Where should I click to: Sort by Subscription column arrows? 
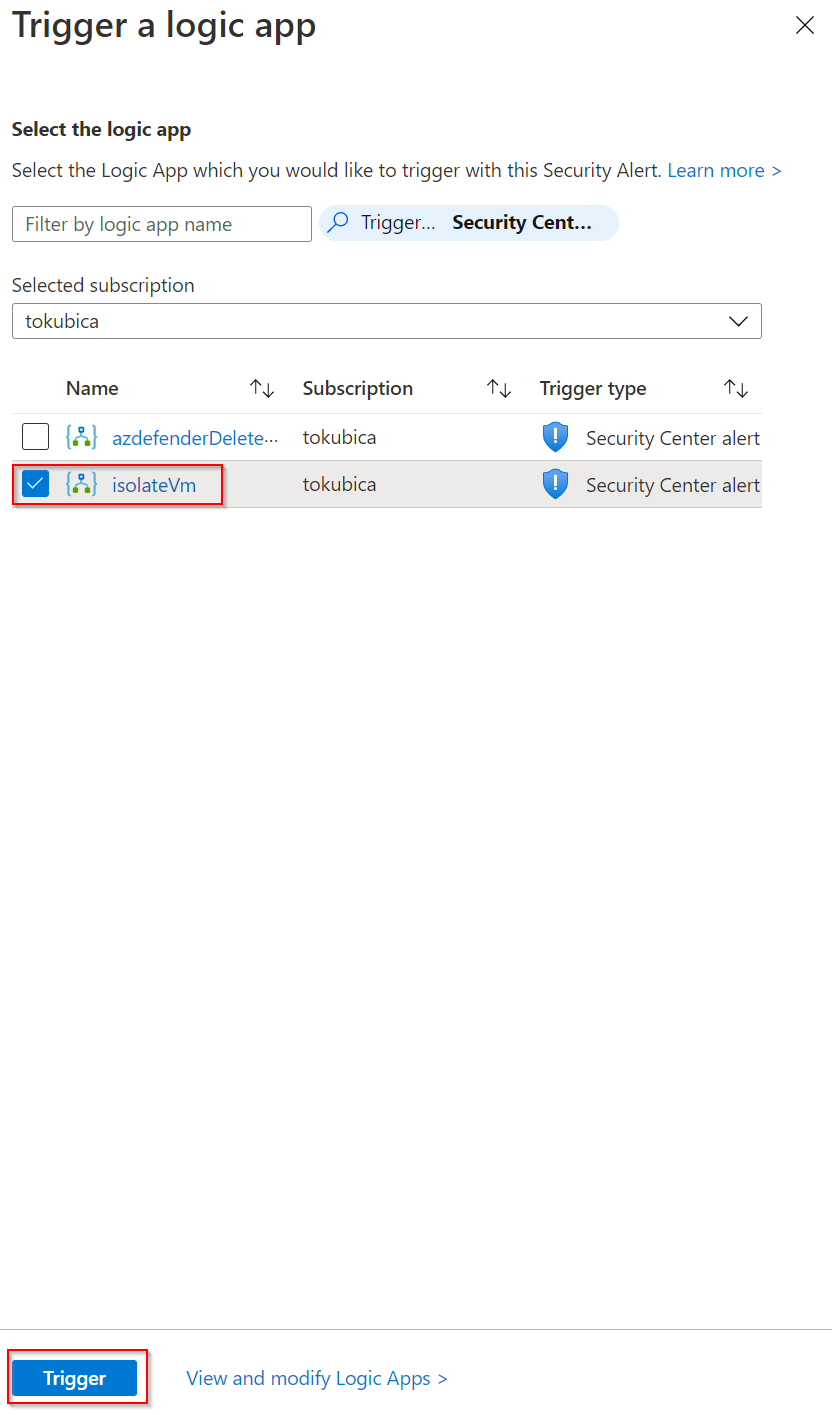(x=498, y=389)
